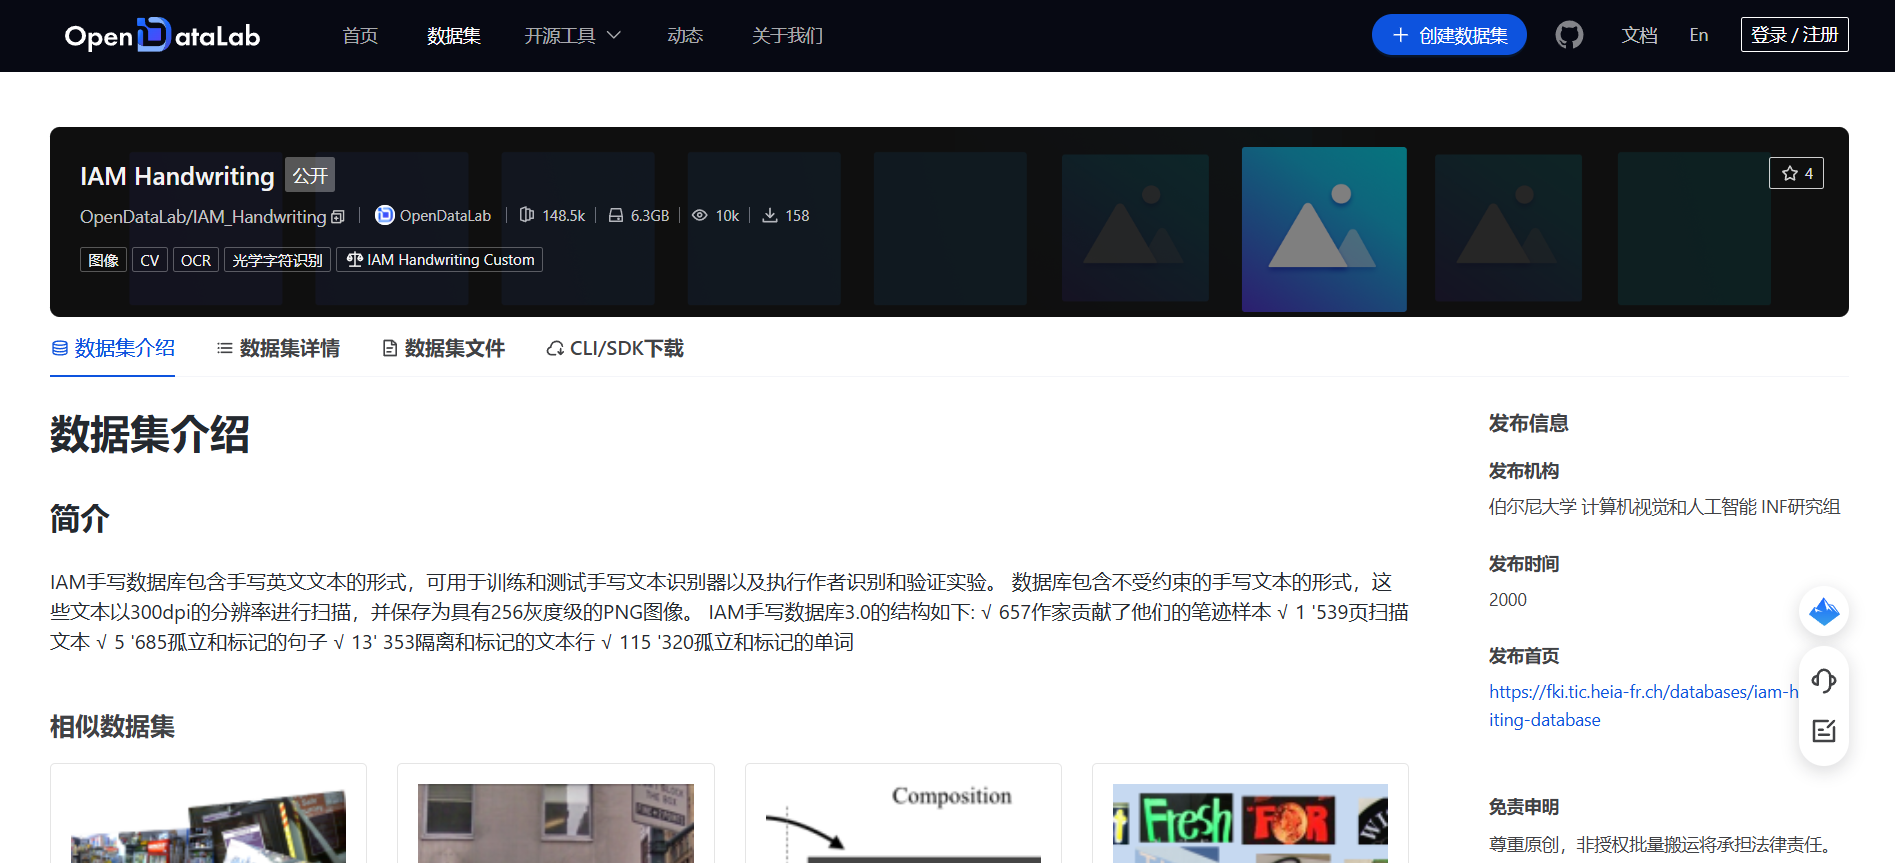This screenshot has height=863, width=1895.
Task: Open the 文档 link
Action: 1640,35
